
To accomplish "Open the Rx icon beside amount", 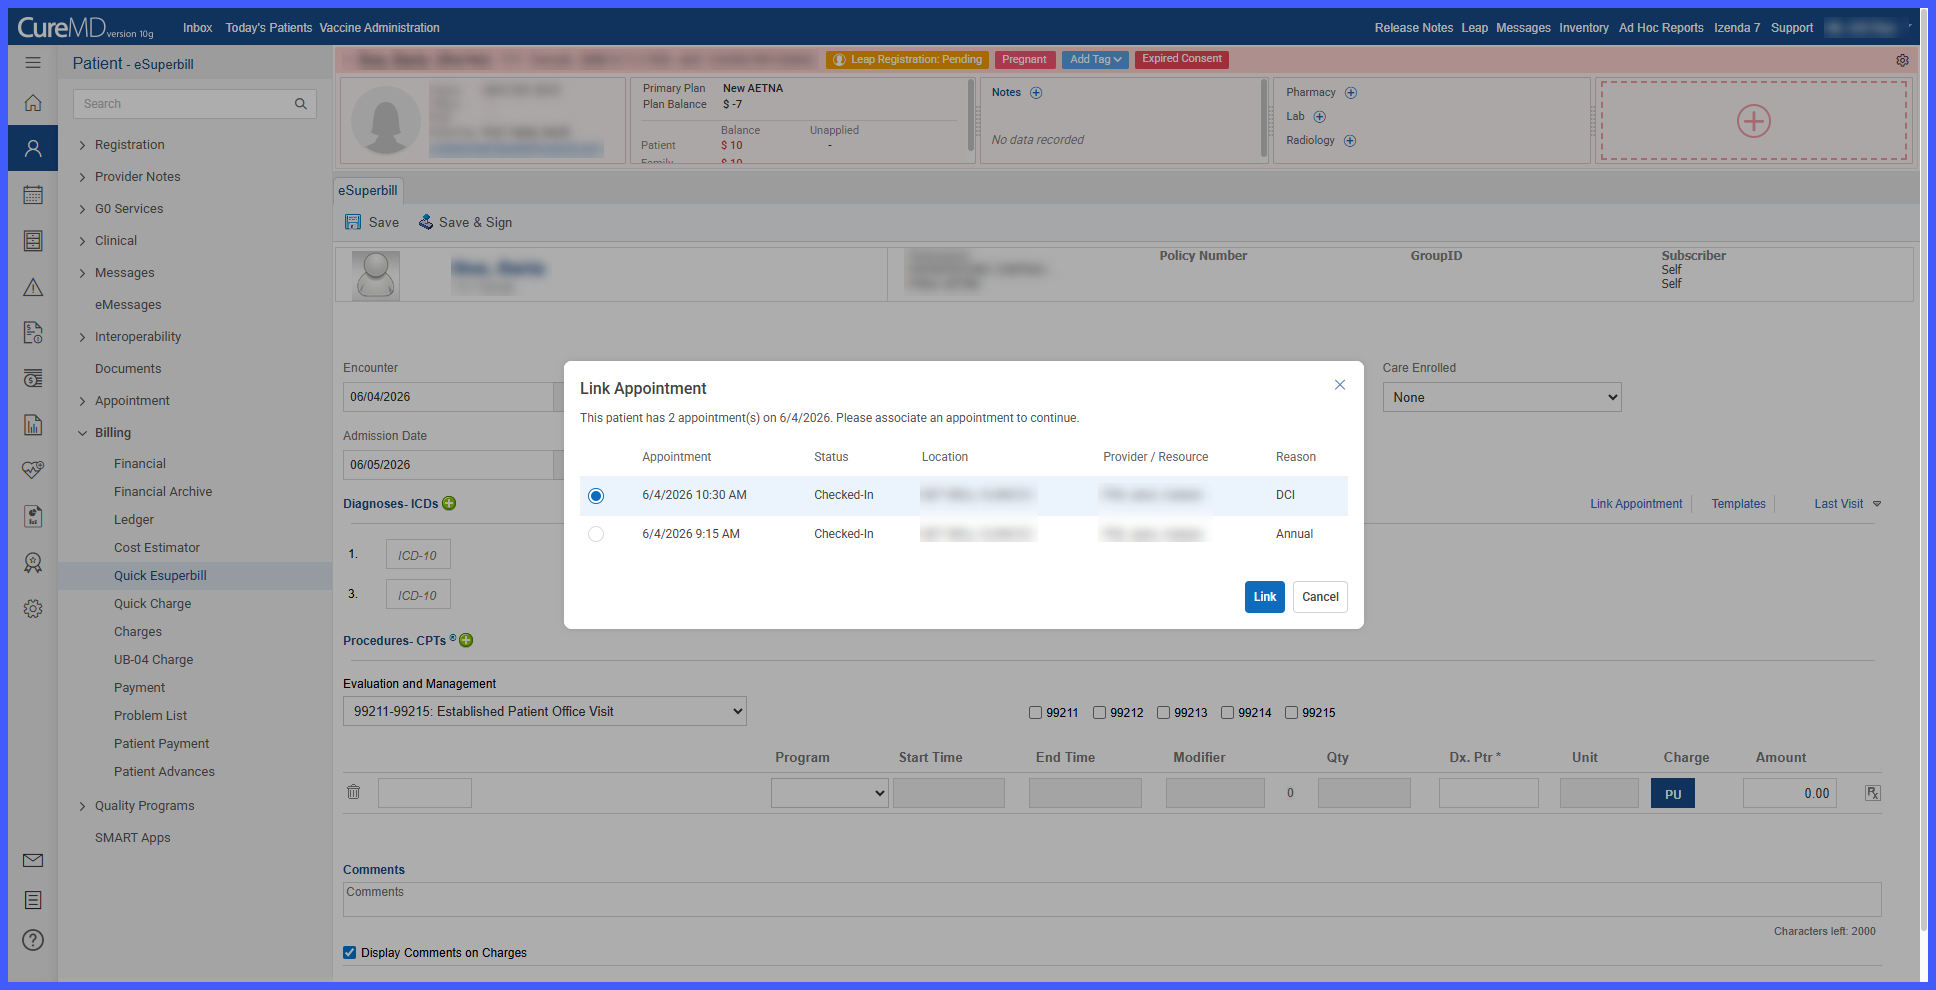I will [x=1873, y=793].
